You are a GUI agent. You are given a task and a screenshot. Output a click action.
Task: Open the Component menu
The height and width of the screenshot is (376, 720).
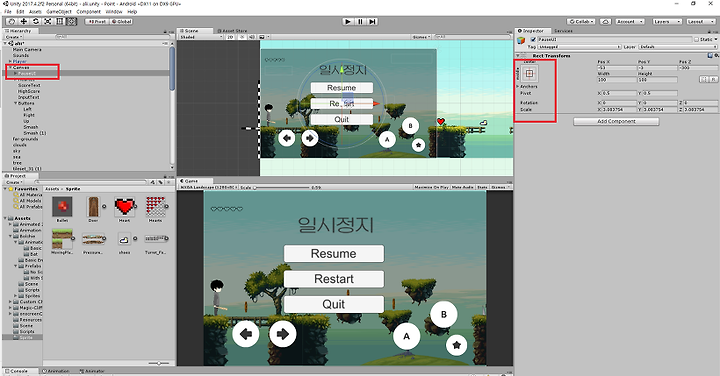89,11
